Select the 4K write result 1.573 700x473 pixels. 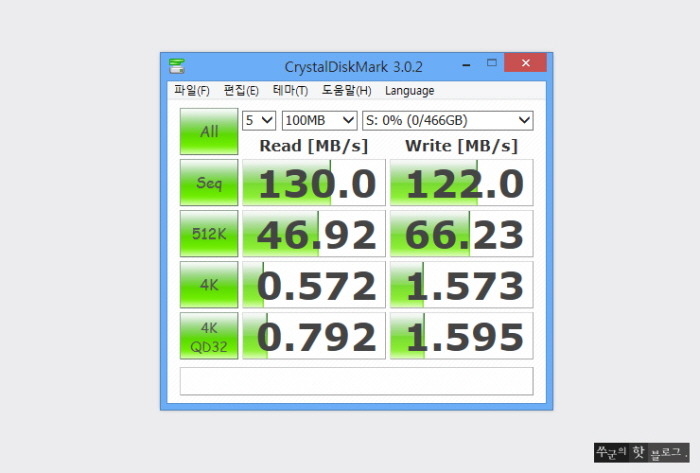[x=462, y=284]
